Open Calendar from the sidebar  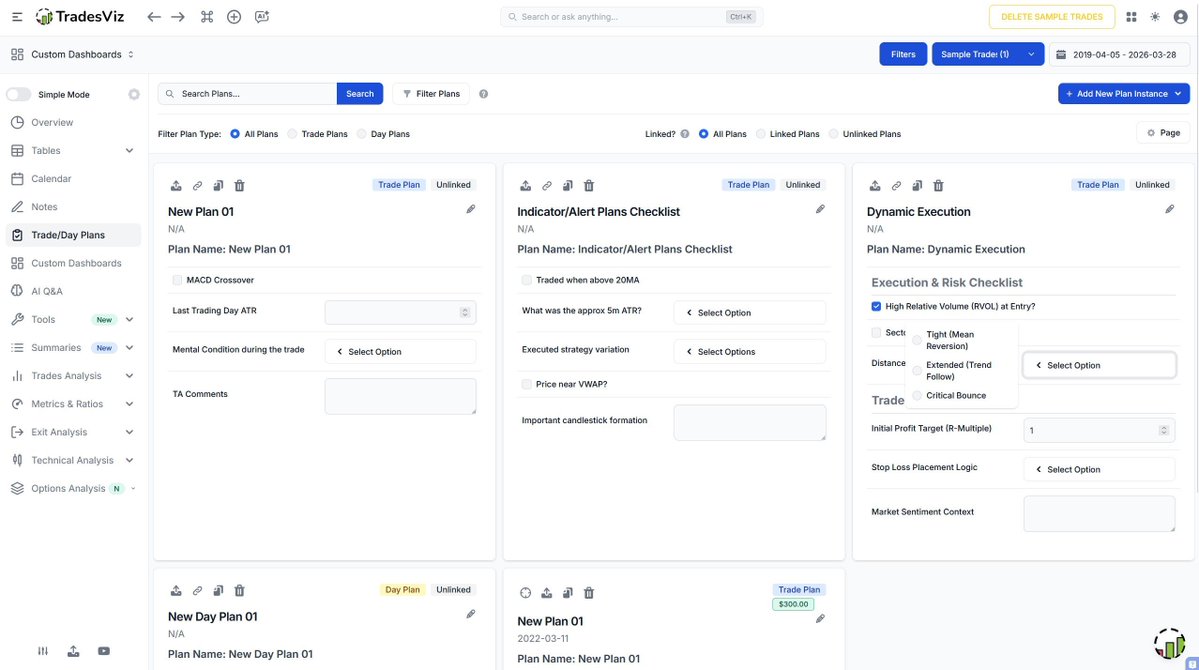click(x=51, y=179)
